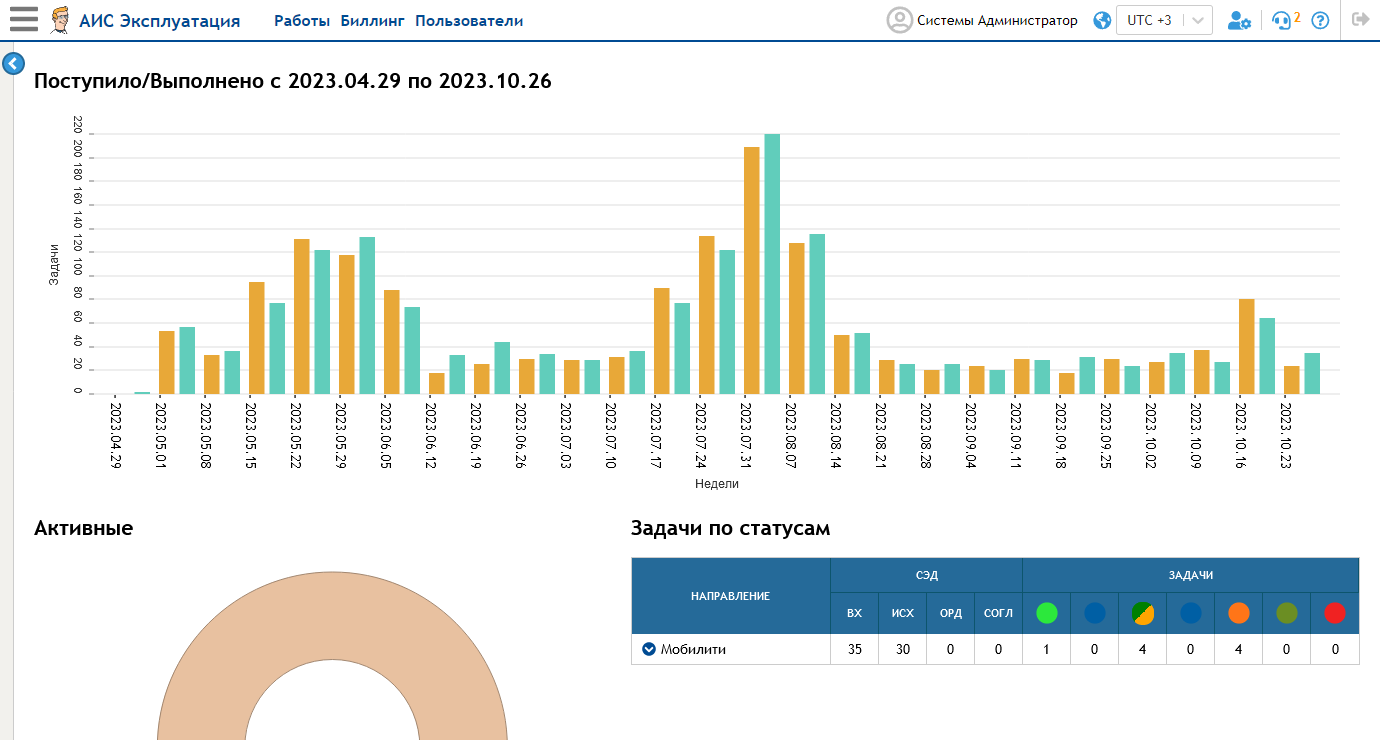
Task: Expand the Мобилити row chevron
Action: (649, 649)
